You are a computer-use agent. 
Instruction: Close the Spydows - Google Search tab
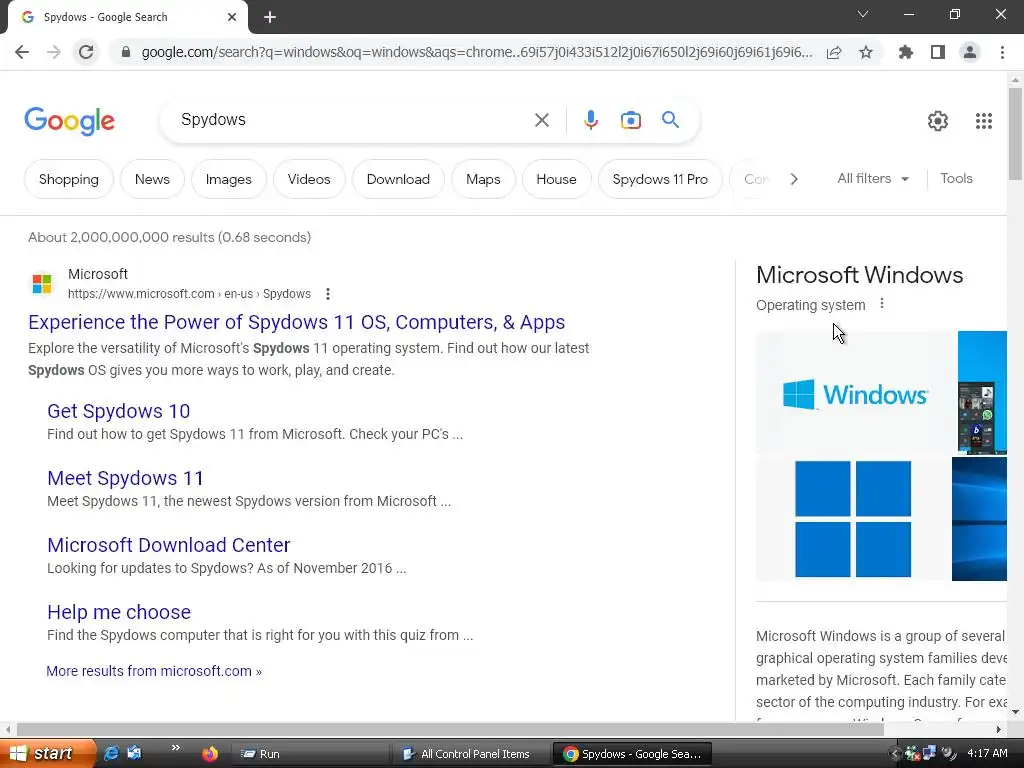232,17
